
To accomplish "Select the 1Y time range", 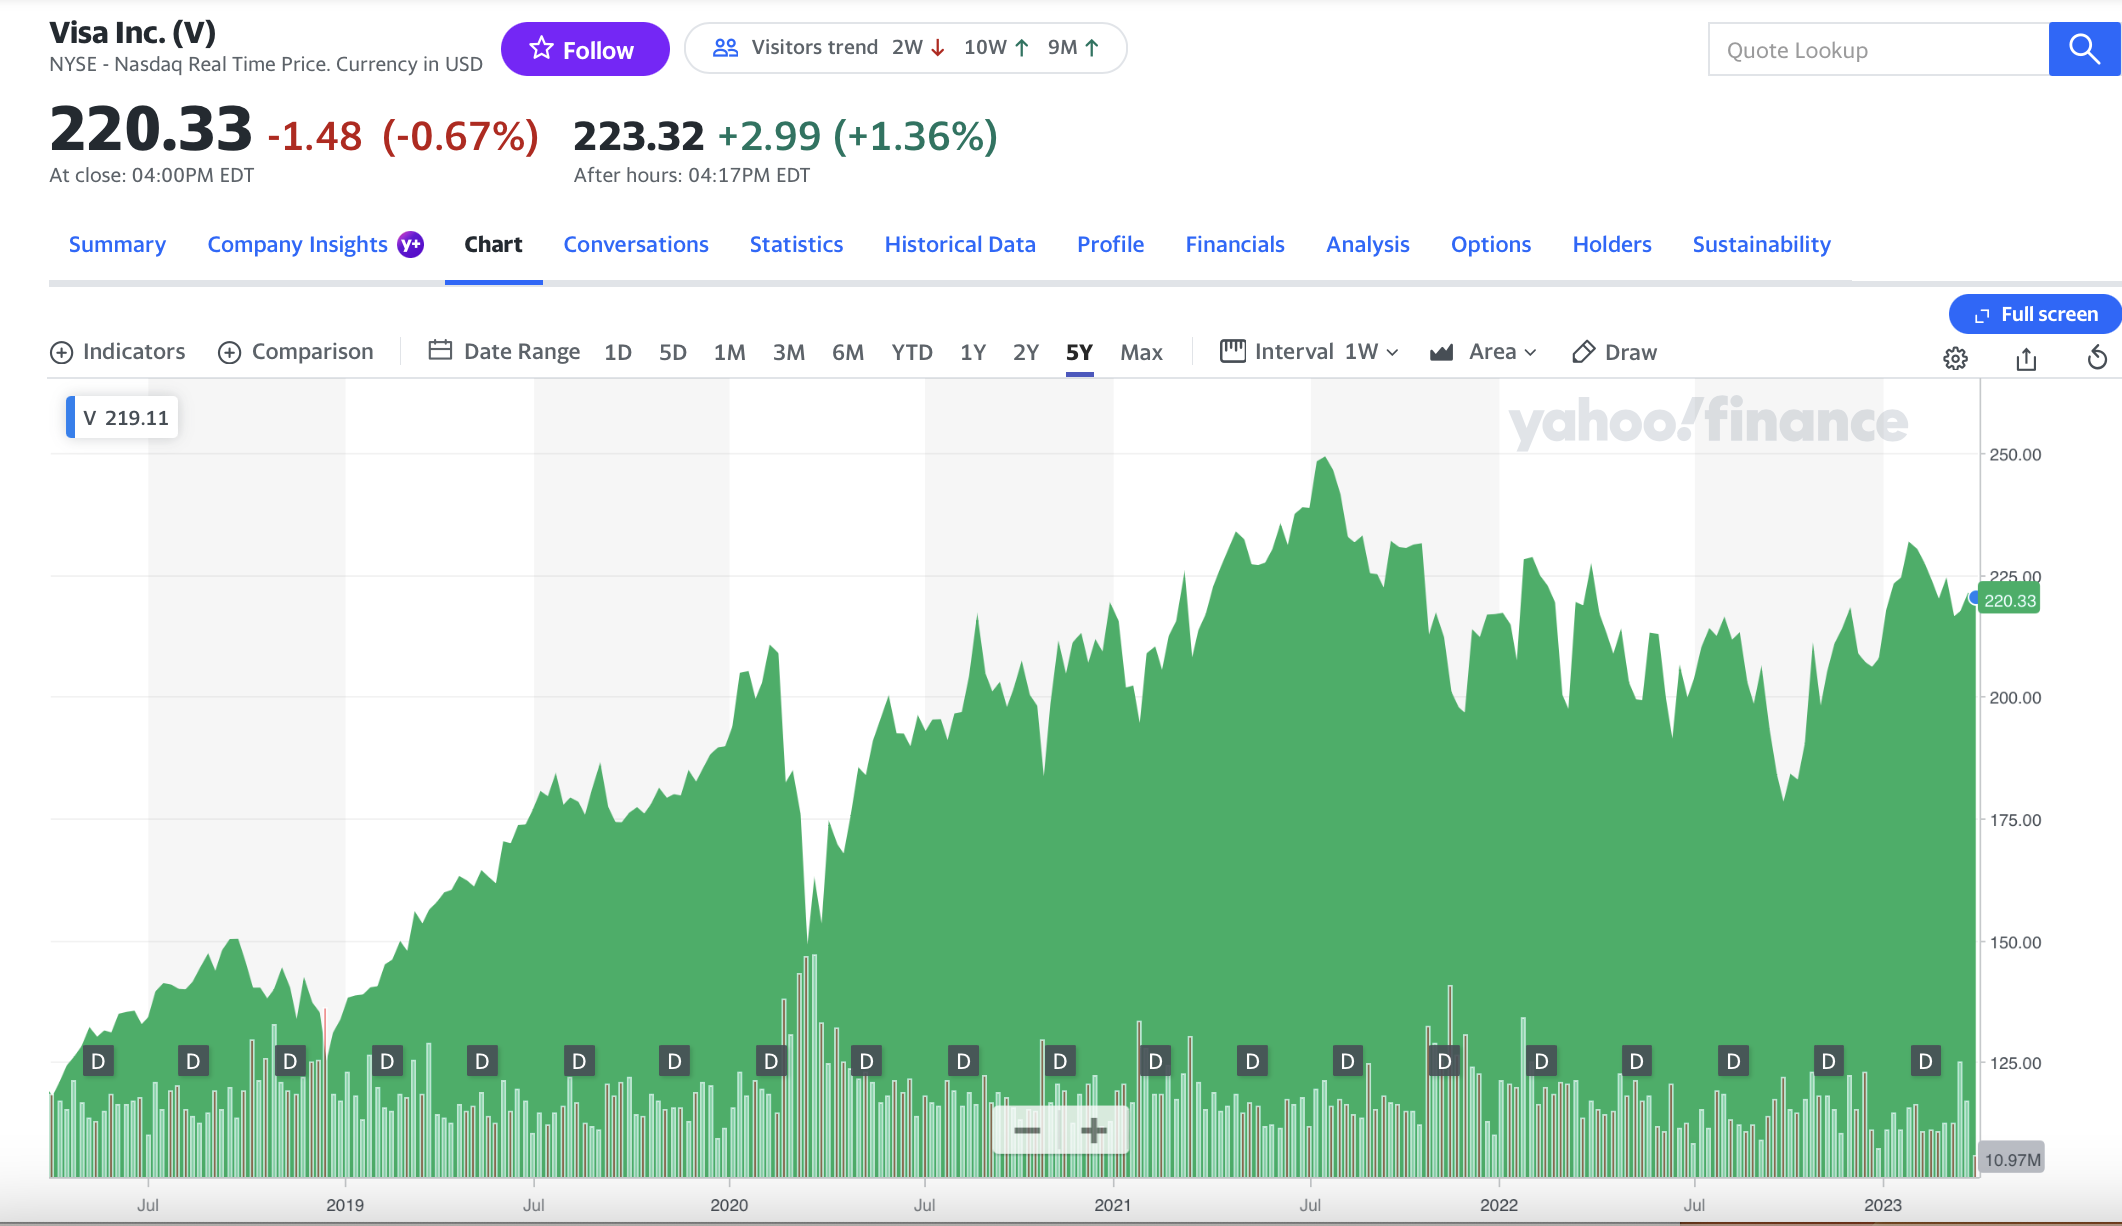I will coord(972,352).
